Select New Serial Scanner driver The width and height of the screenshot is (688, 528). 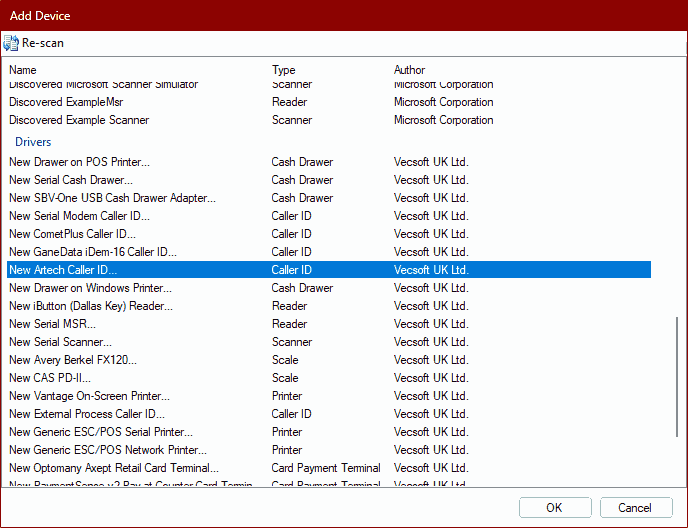(60, 342)
